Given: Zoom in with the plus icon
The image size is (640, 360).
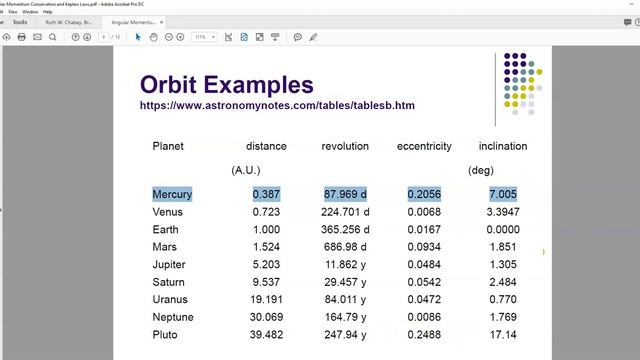Looking at the screenshot, I should click(x=180, y=37).
